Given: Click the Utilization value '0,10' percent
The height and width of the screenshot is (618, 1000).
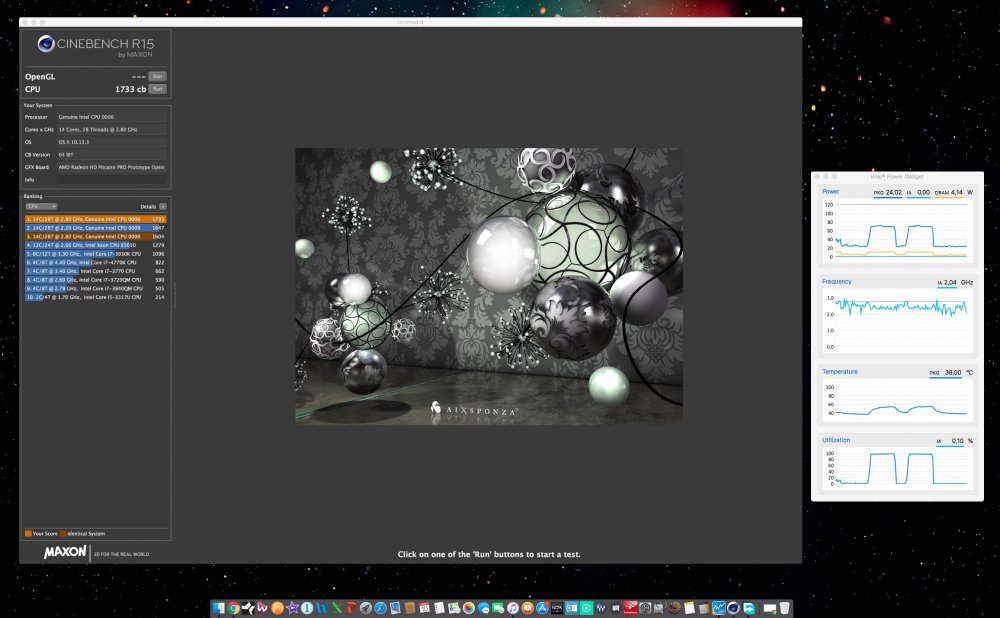Looking at the screenshot, I should tap(957, 441).
